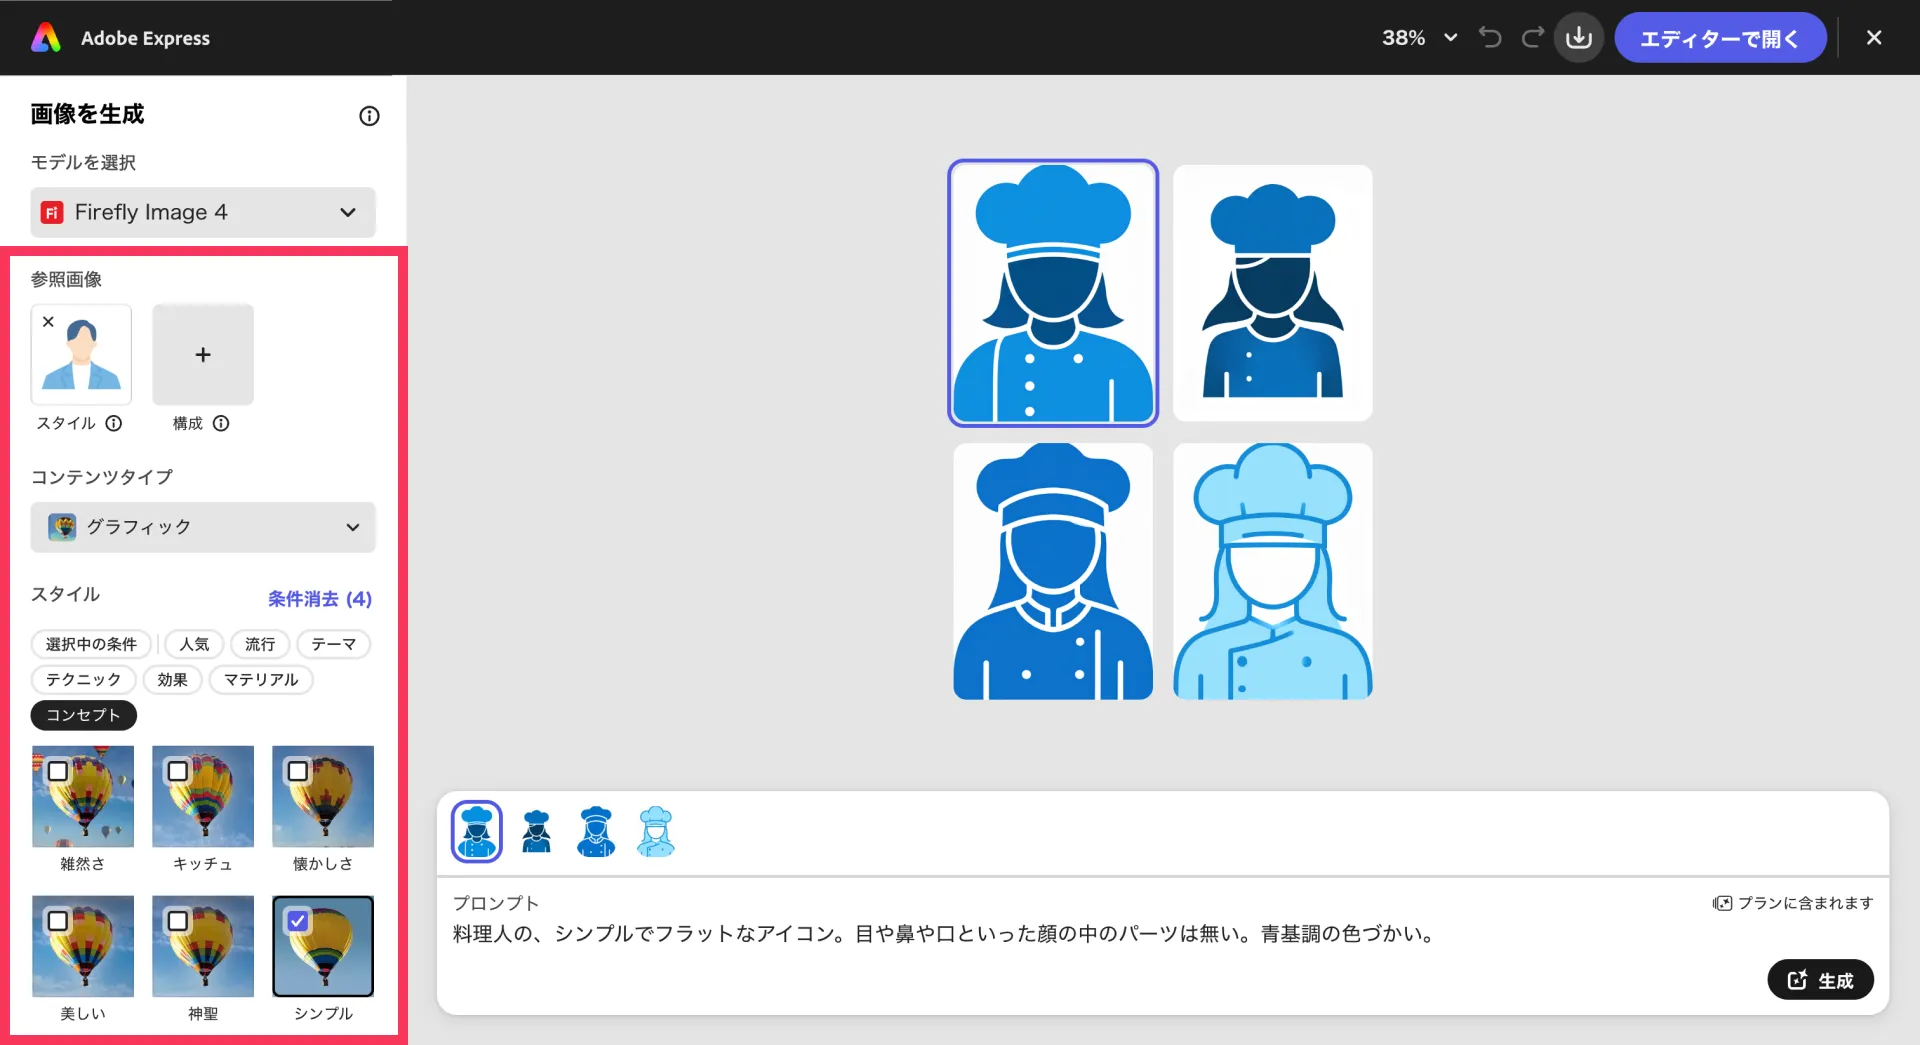Open the Firefly Image 4 model dropdown
Screen dimensions: 1920x1045
tap(203, 212)
